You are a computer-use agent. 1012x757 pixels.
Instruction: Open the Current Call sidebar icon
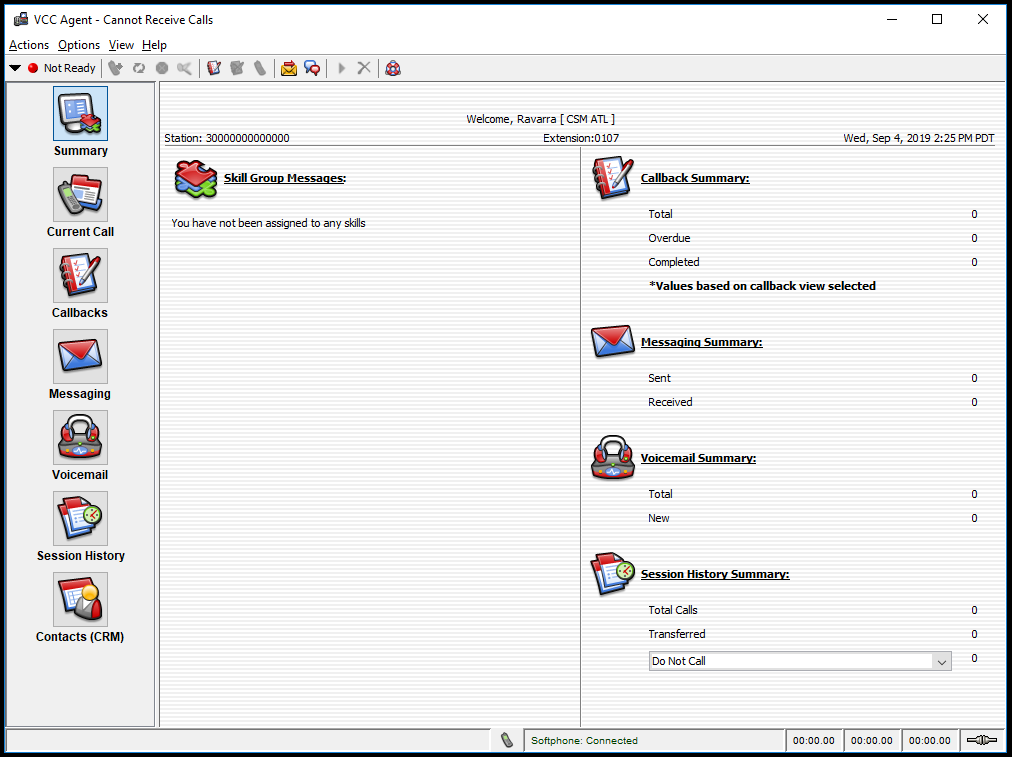80,194
